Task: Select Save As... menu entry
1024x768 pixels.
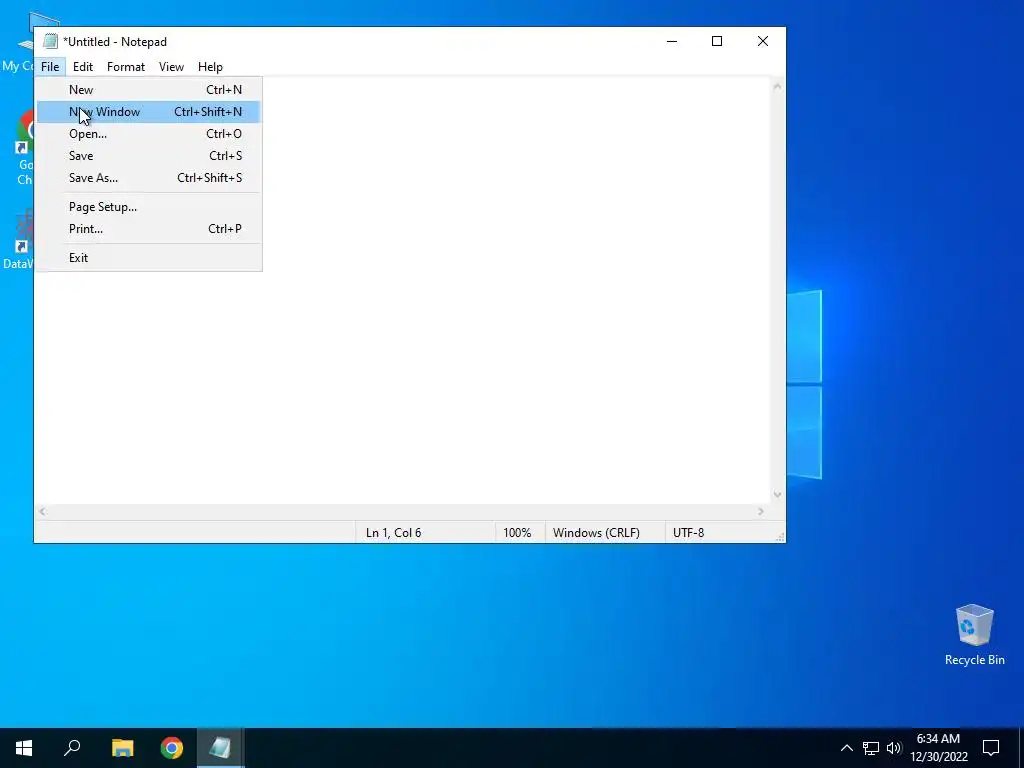Action: pos(149,178)
